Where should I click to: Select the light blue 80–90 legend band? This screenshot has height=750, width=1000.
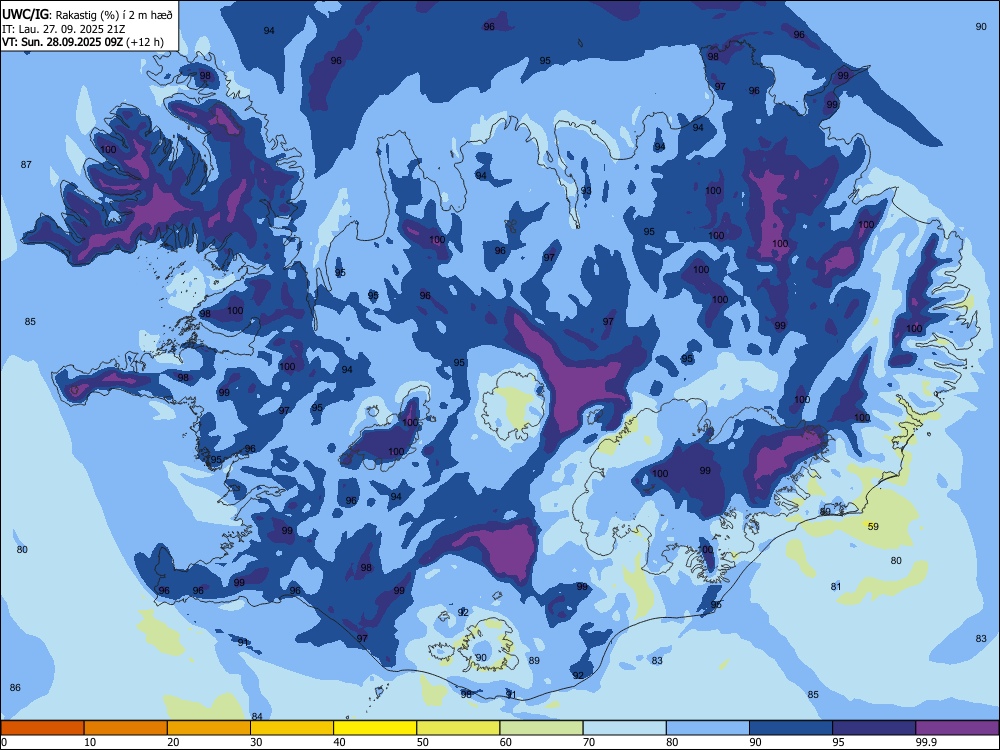point(708,728)
